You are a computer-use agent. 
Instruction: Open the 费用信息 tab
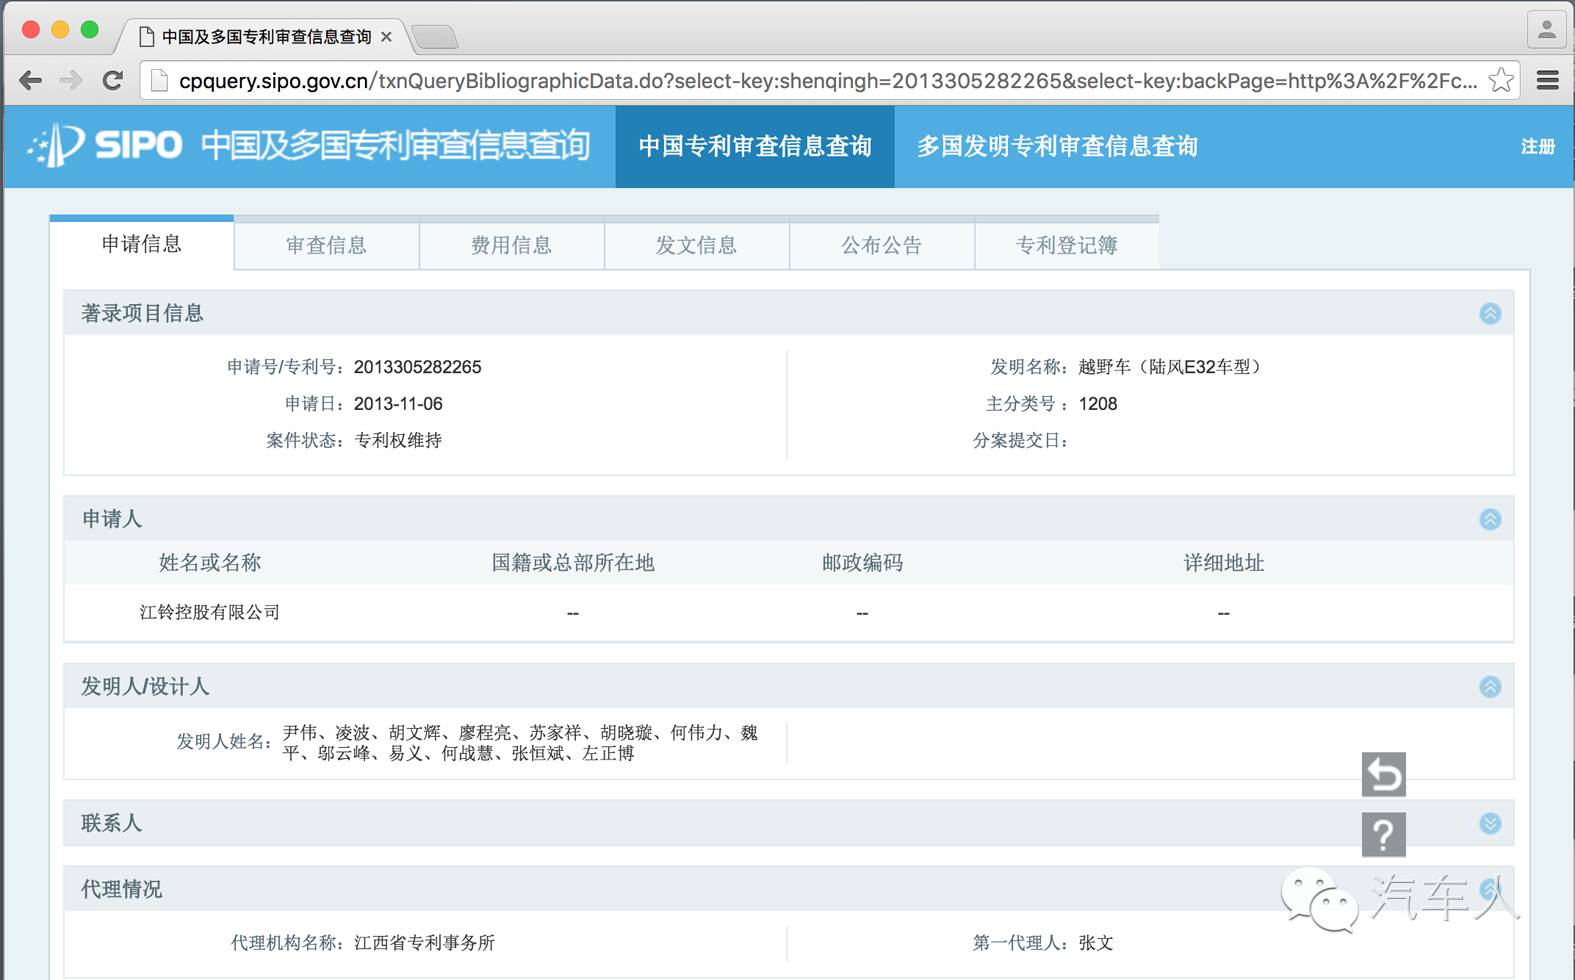(x=511, y=245)
